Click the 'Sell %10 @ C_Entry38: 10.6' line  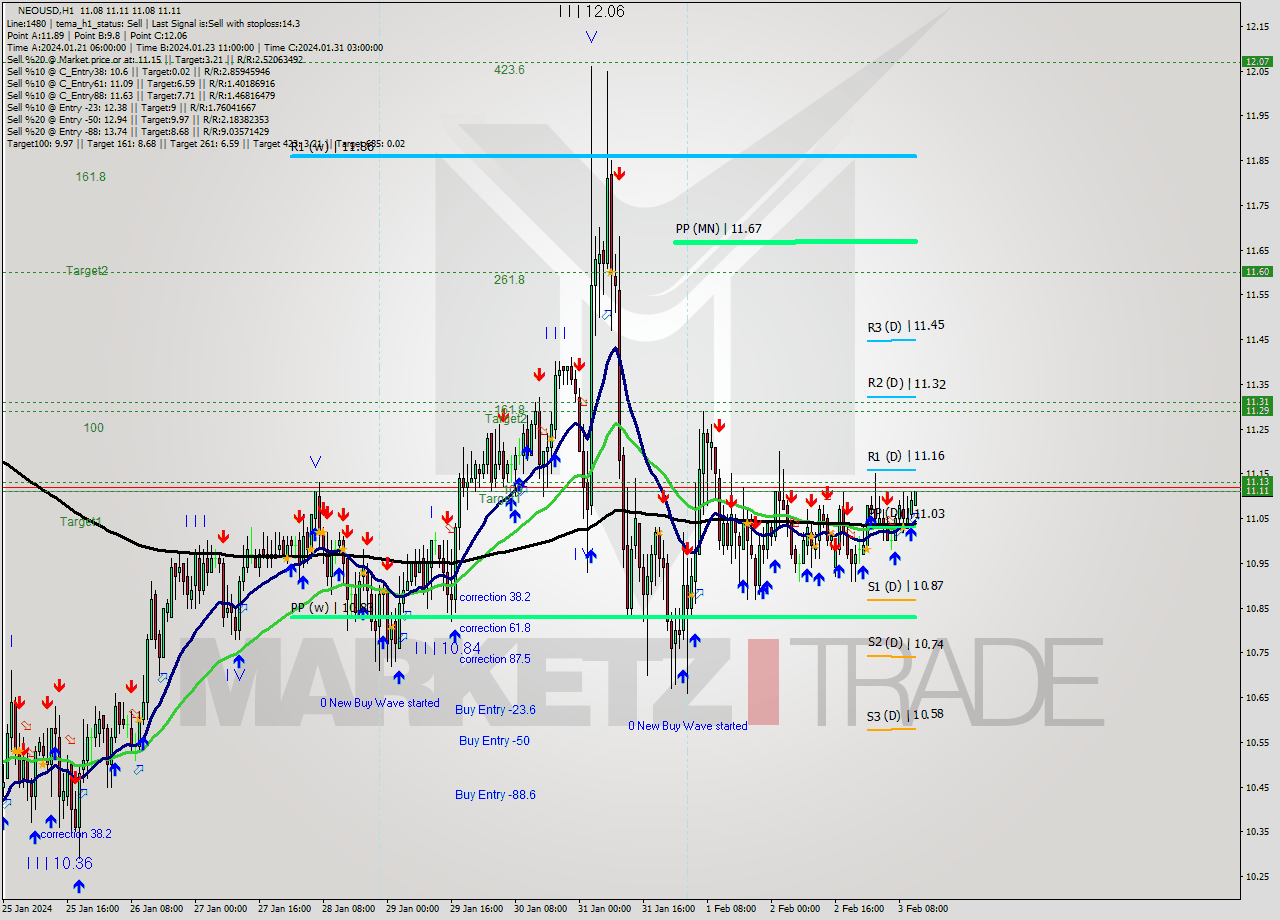tap(138, 71)
